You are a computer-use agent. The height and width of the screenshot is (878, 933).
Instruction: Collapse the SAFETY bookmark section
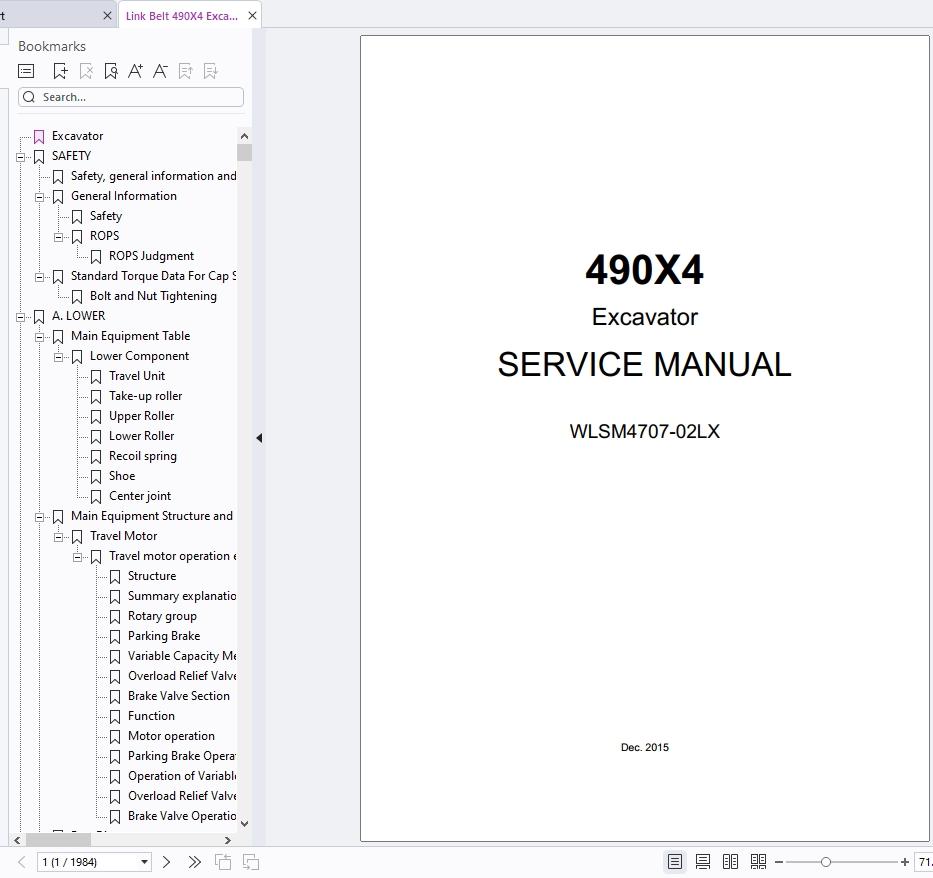pos(21,156)
